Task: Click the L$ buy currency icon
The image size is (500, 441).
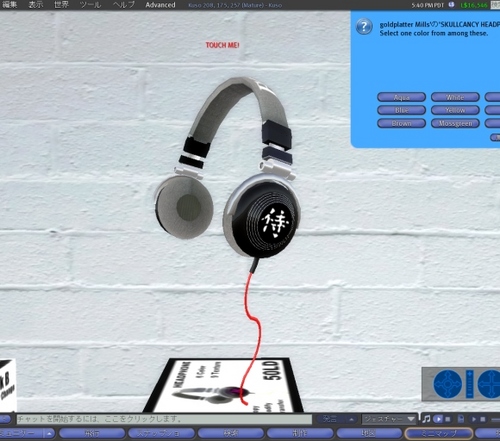Action: coord(452,5)
